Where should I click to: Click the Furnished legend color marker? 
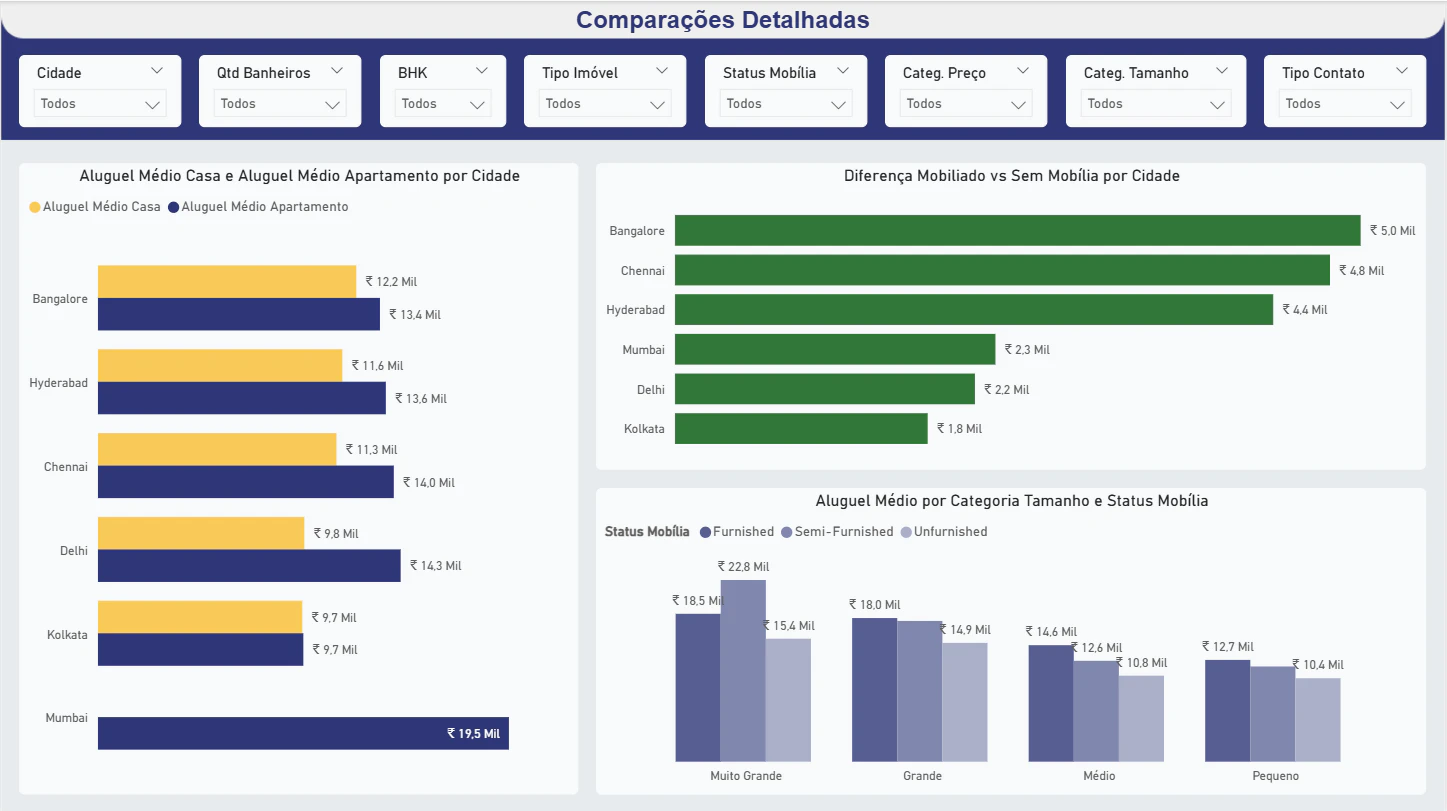coord(705,532)
